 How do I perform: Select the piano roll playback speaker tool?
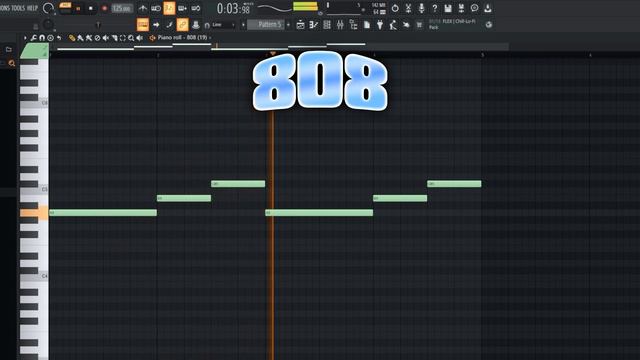[x=140, y=38]
